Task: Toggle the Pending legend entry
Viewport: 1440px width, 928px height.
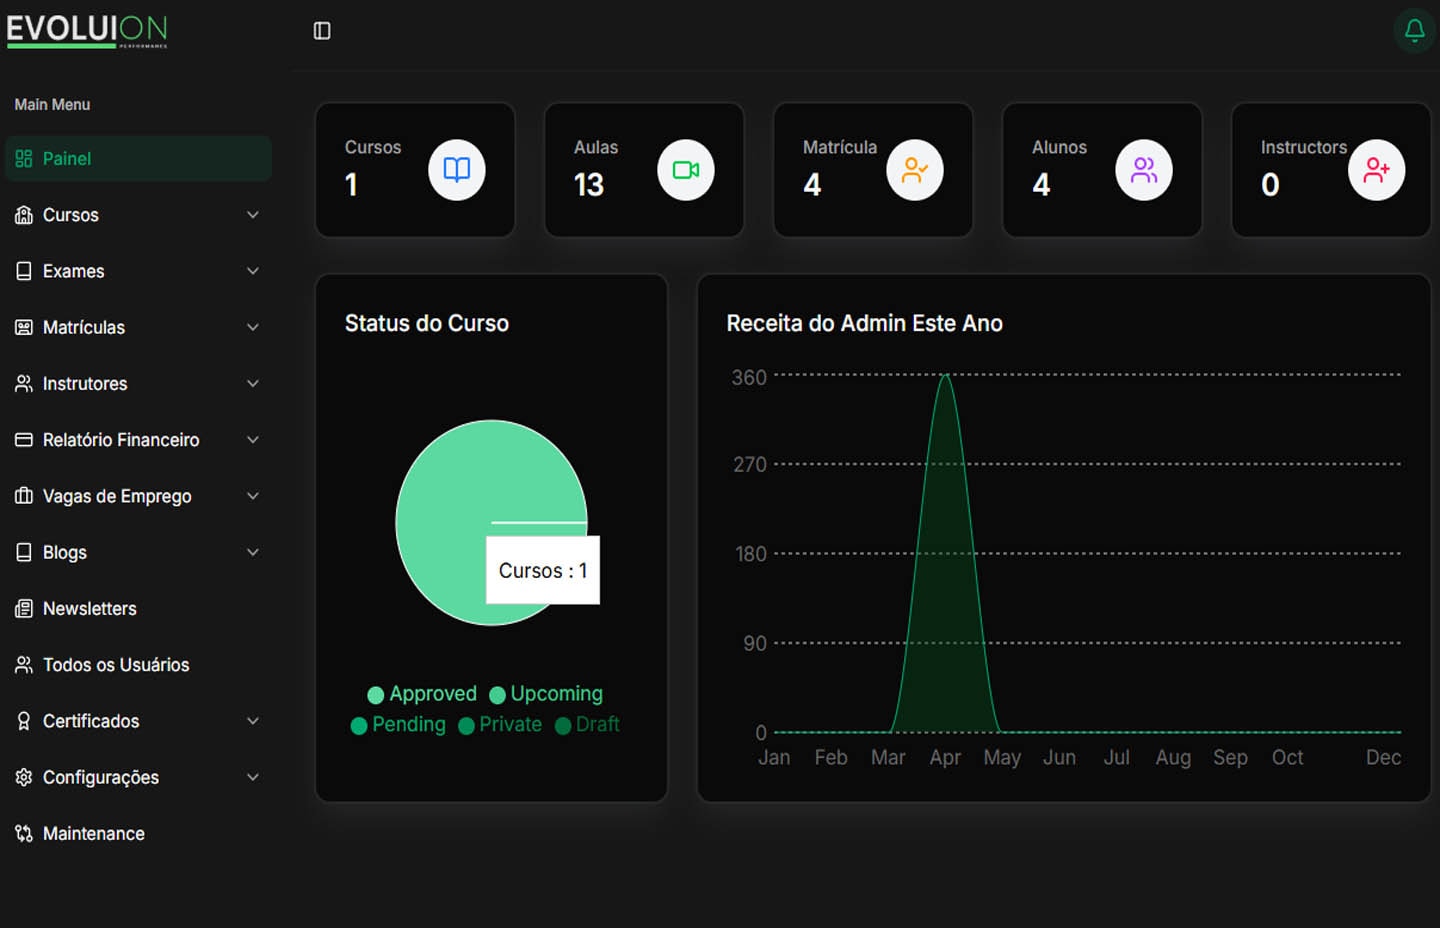Action: pyautogui.click(x=398, y=725)
